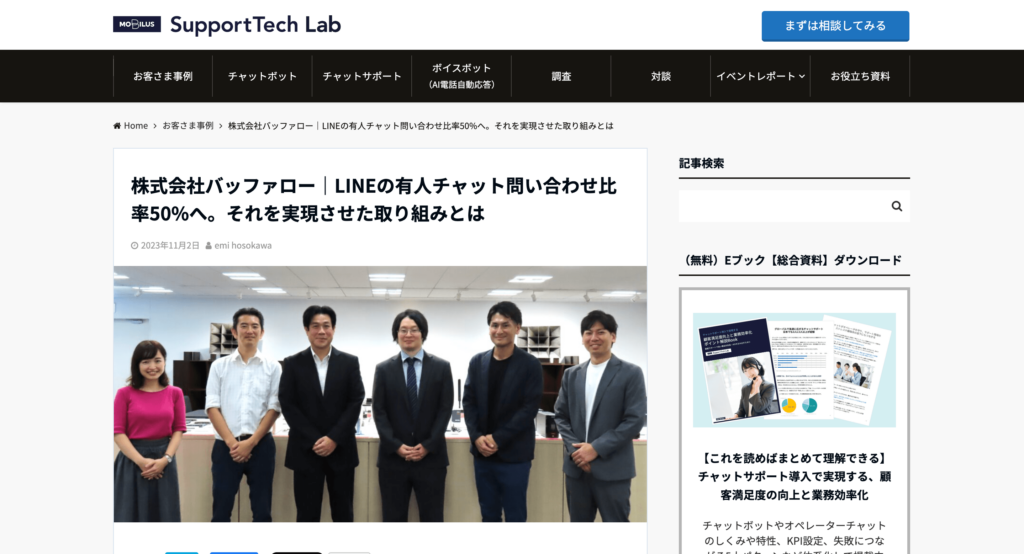Open the 対談 navigation item
This screenshot has width=1024, height=554.
660,76
